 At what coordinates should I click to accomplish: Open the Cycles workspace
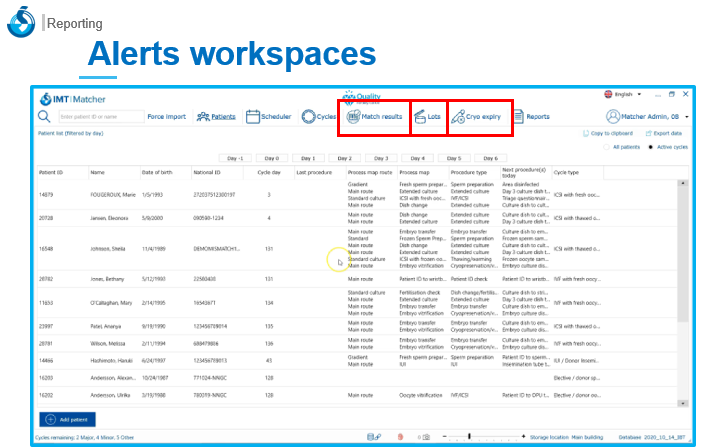tap(319, 117)
